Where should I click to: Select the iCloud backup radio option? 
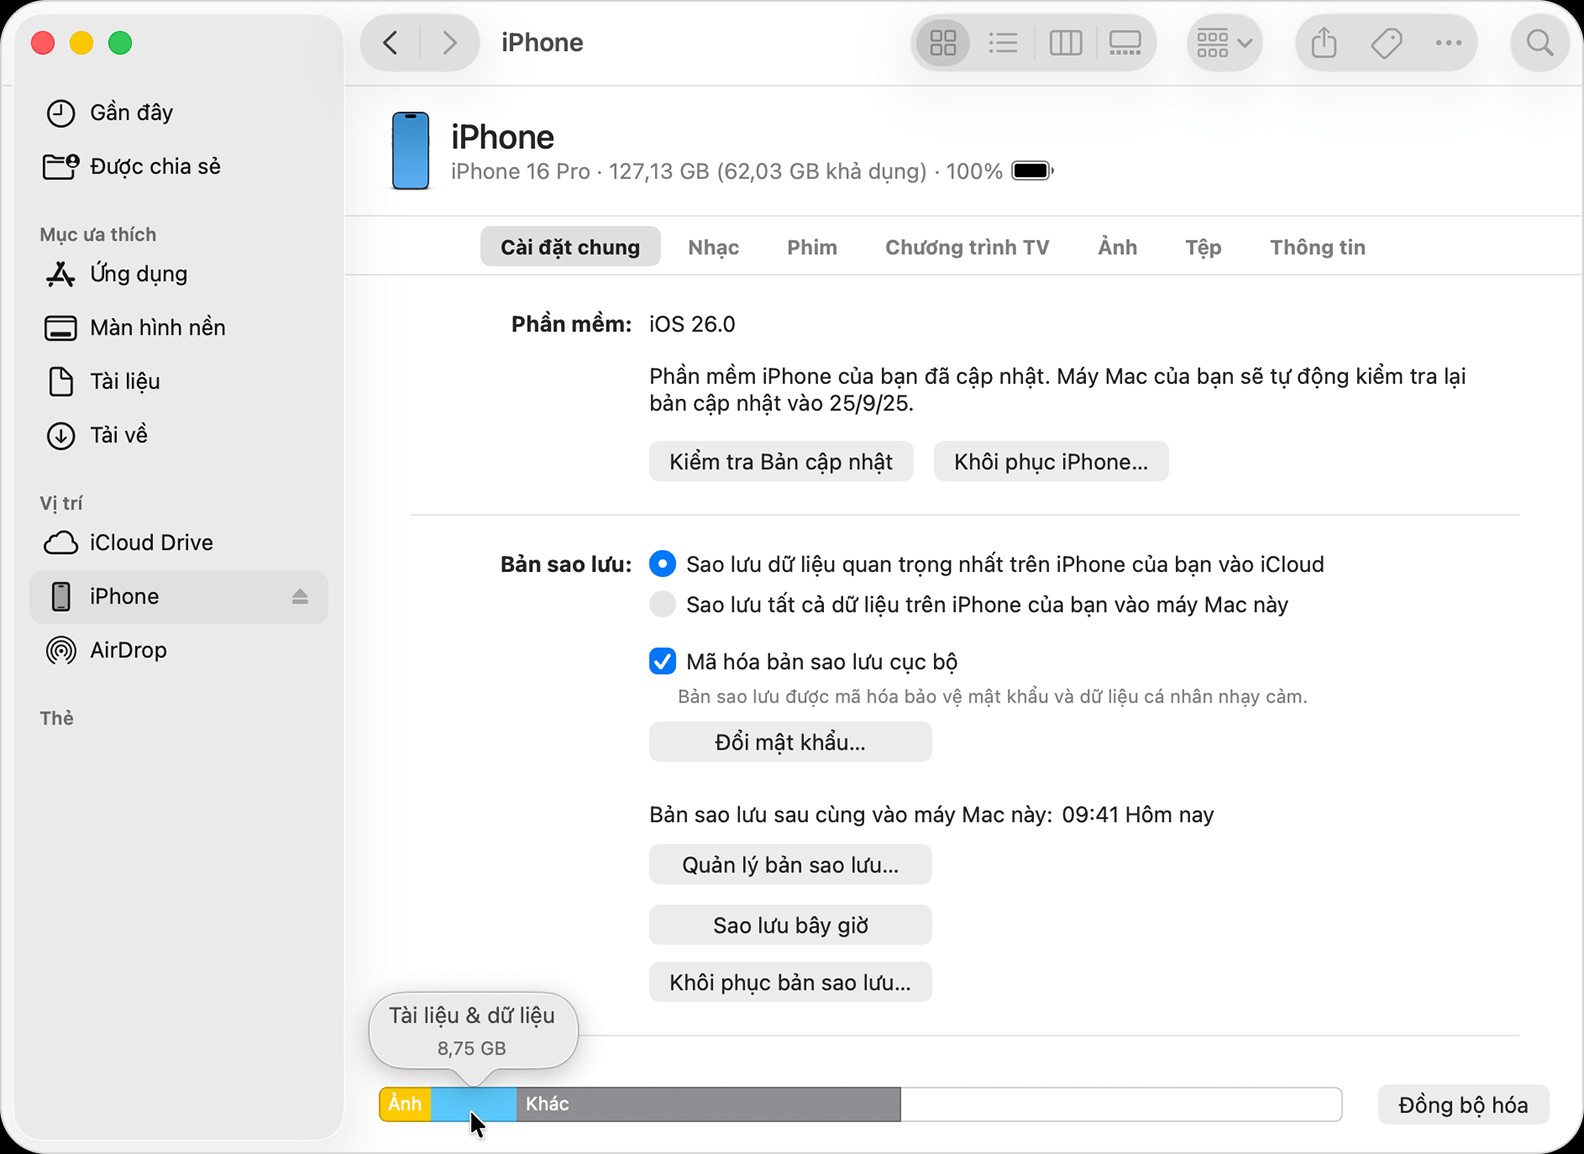(662, 564)
